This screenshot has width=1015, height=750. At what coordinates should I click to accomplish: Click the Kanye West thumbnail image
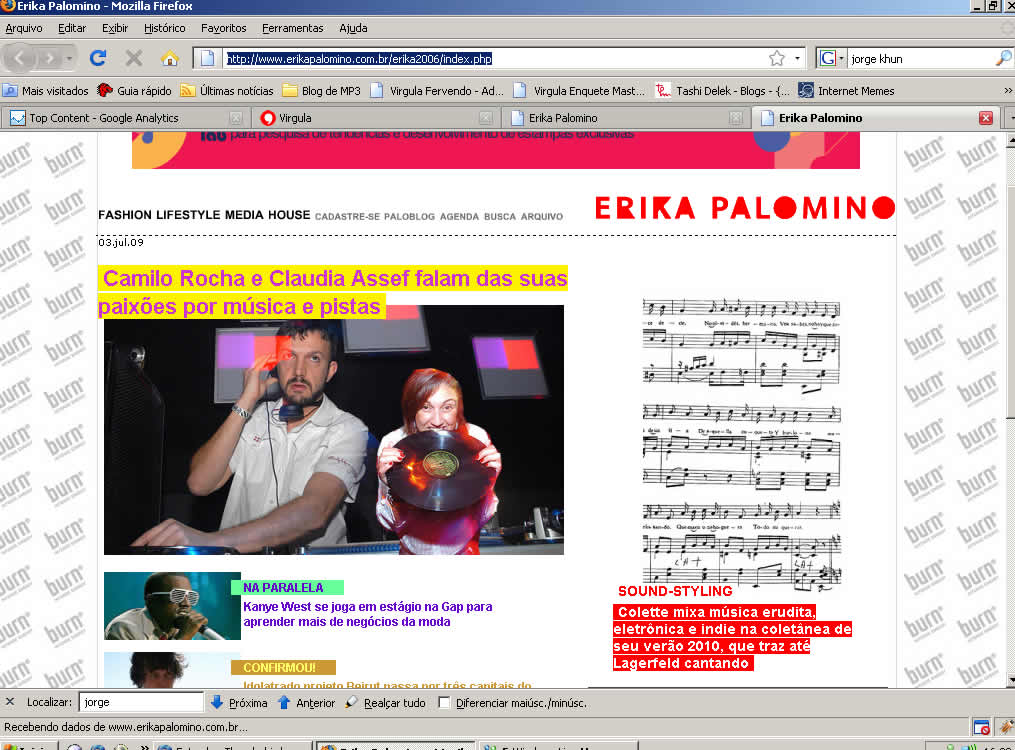(x=172, y=606)
